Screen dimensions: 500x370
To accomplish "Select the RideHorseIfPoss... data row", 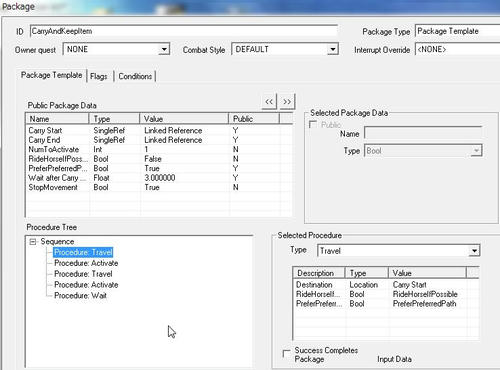I will pyautogui.click(x=159, y=159).
